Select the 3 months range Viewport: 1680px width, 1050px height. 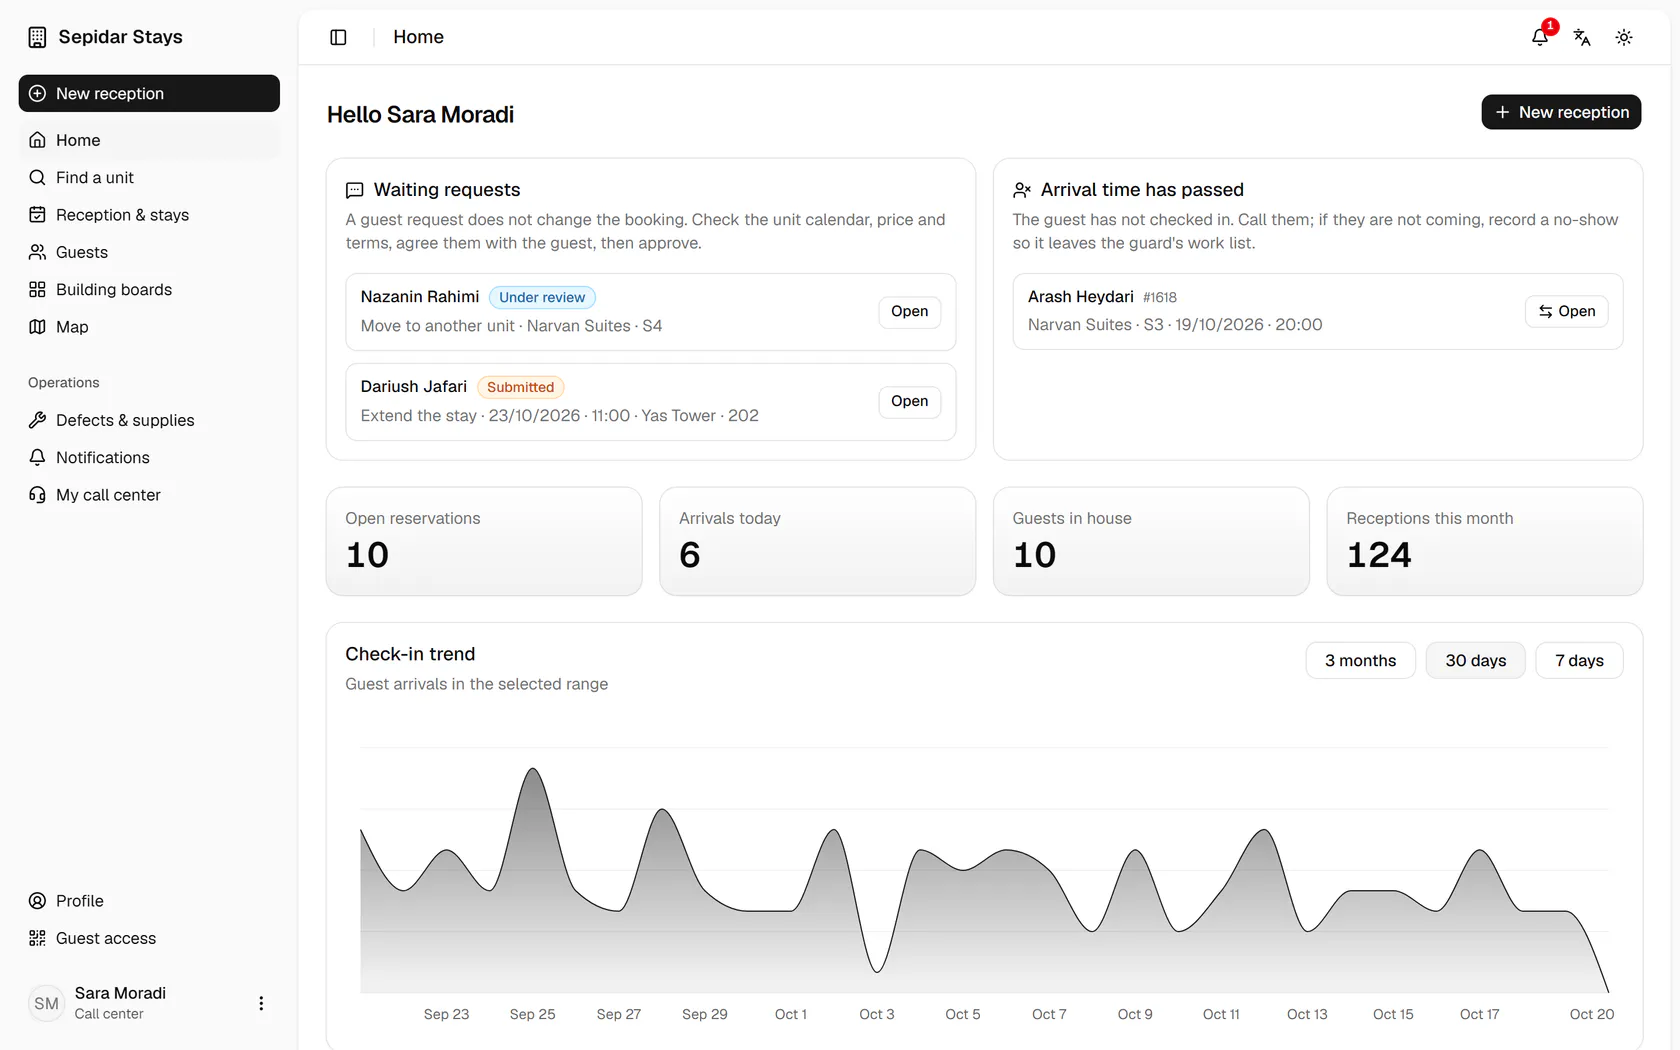tap(1360, 660)
